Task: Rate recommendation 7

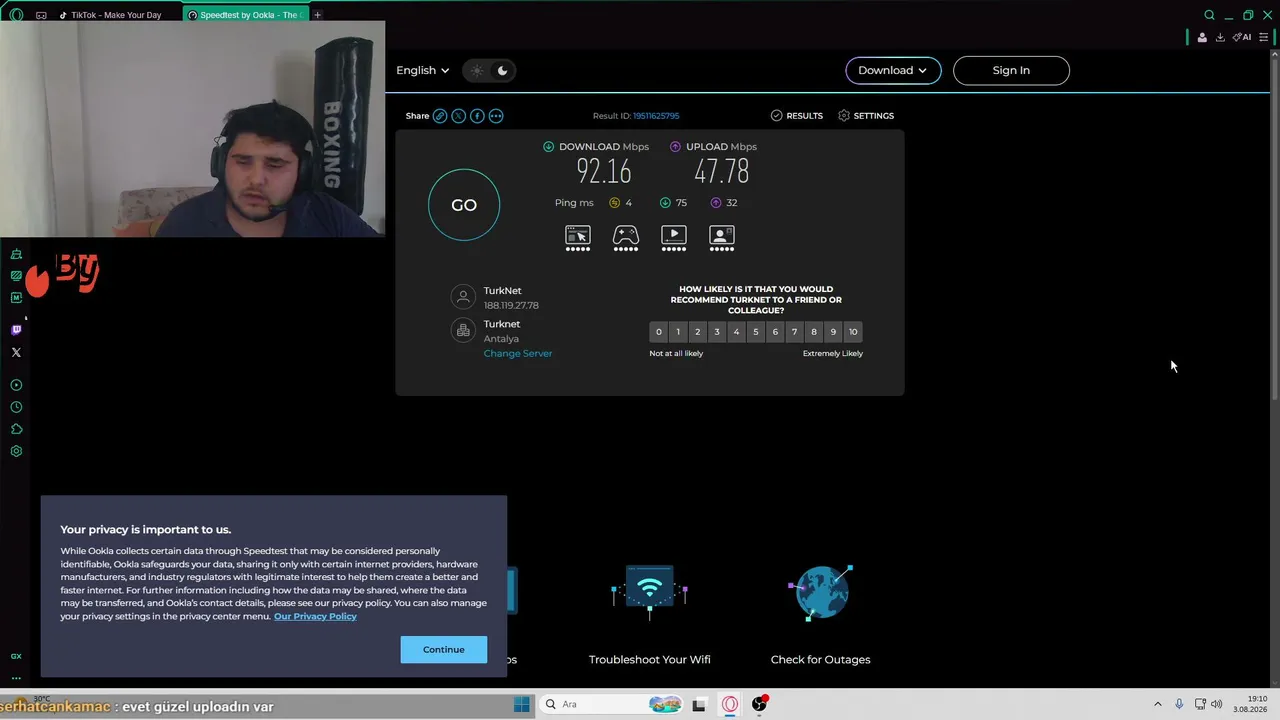Action: click(x=795, y=332)
